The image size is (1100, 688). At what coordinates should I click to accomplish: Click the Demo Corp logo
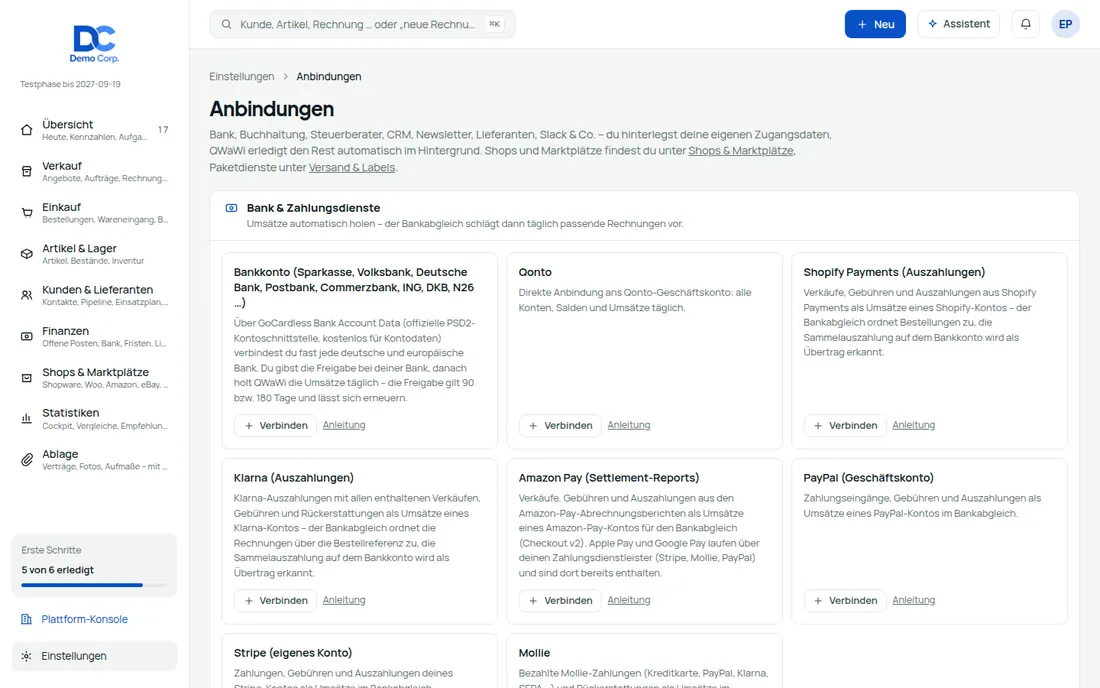coord(95,43)
